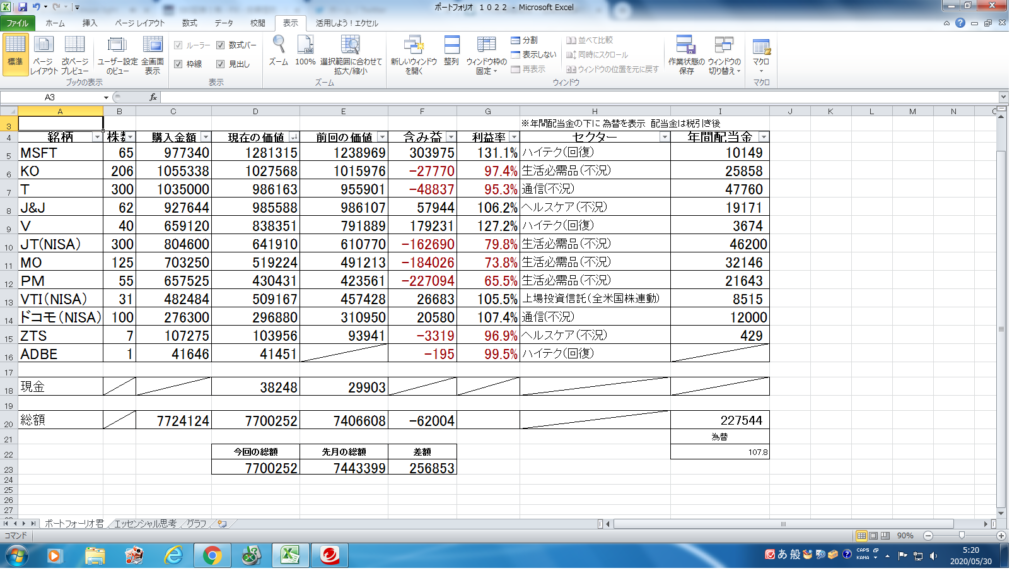
Task: Set zoom to 100%
Action: 305,51
